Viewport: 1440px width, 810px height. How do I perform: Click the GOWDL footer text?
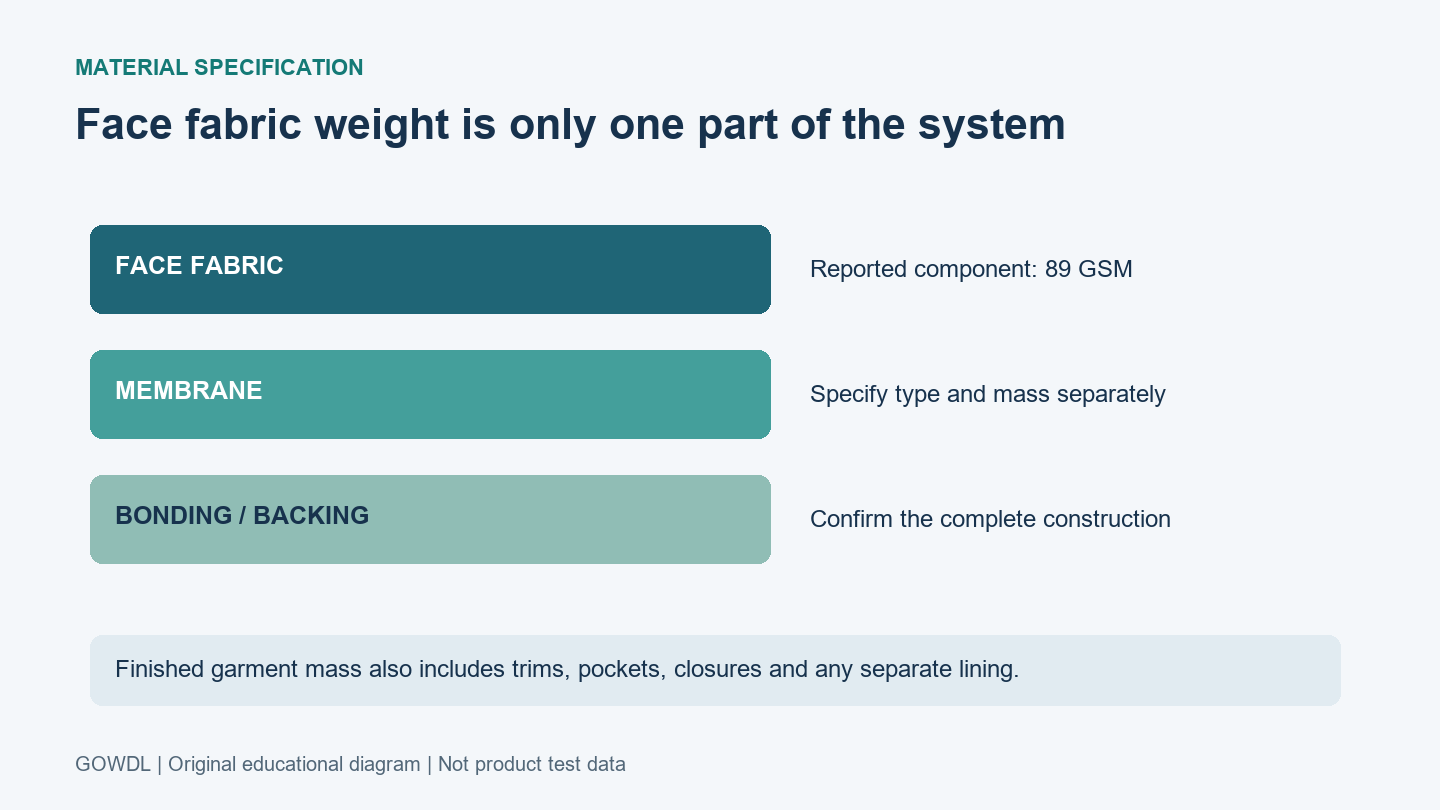pos(113,764)
